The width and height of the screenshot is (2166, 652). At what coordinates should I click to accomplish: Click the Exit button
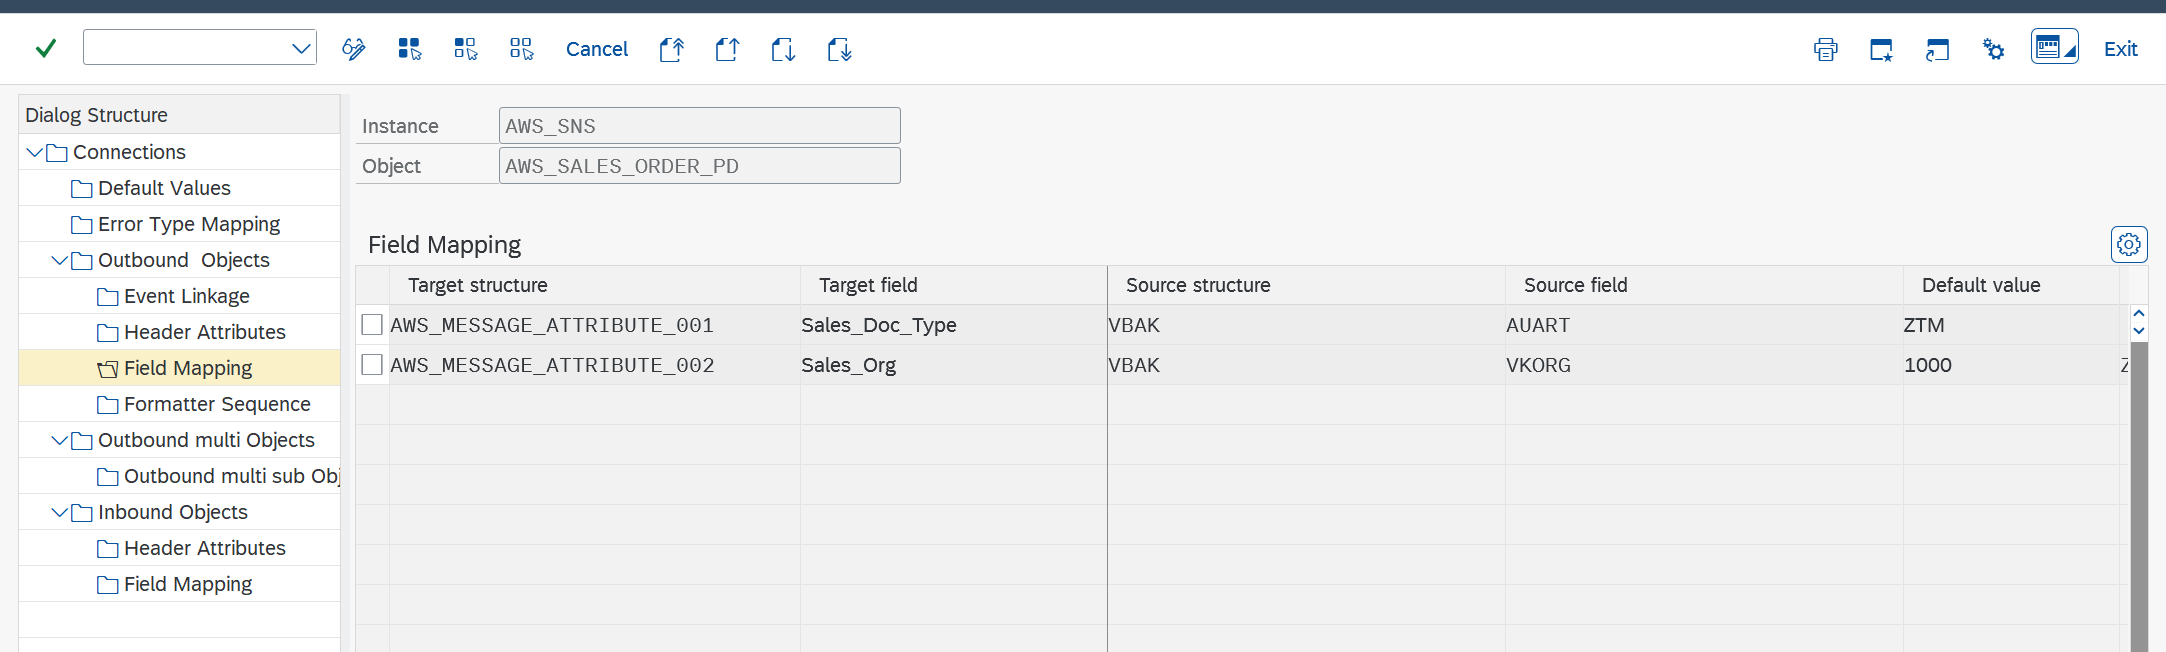click(x=2121, y=49)
